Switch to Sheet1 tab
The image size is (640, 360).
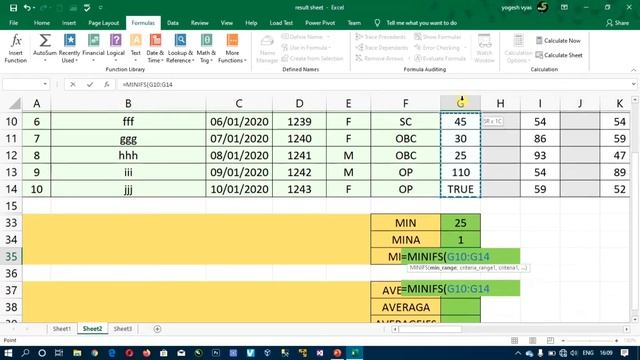[62, 329]
